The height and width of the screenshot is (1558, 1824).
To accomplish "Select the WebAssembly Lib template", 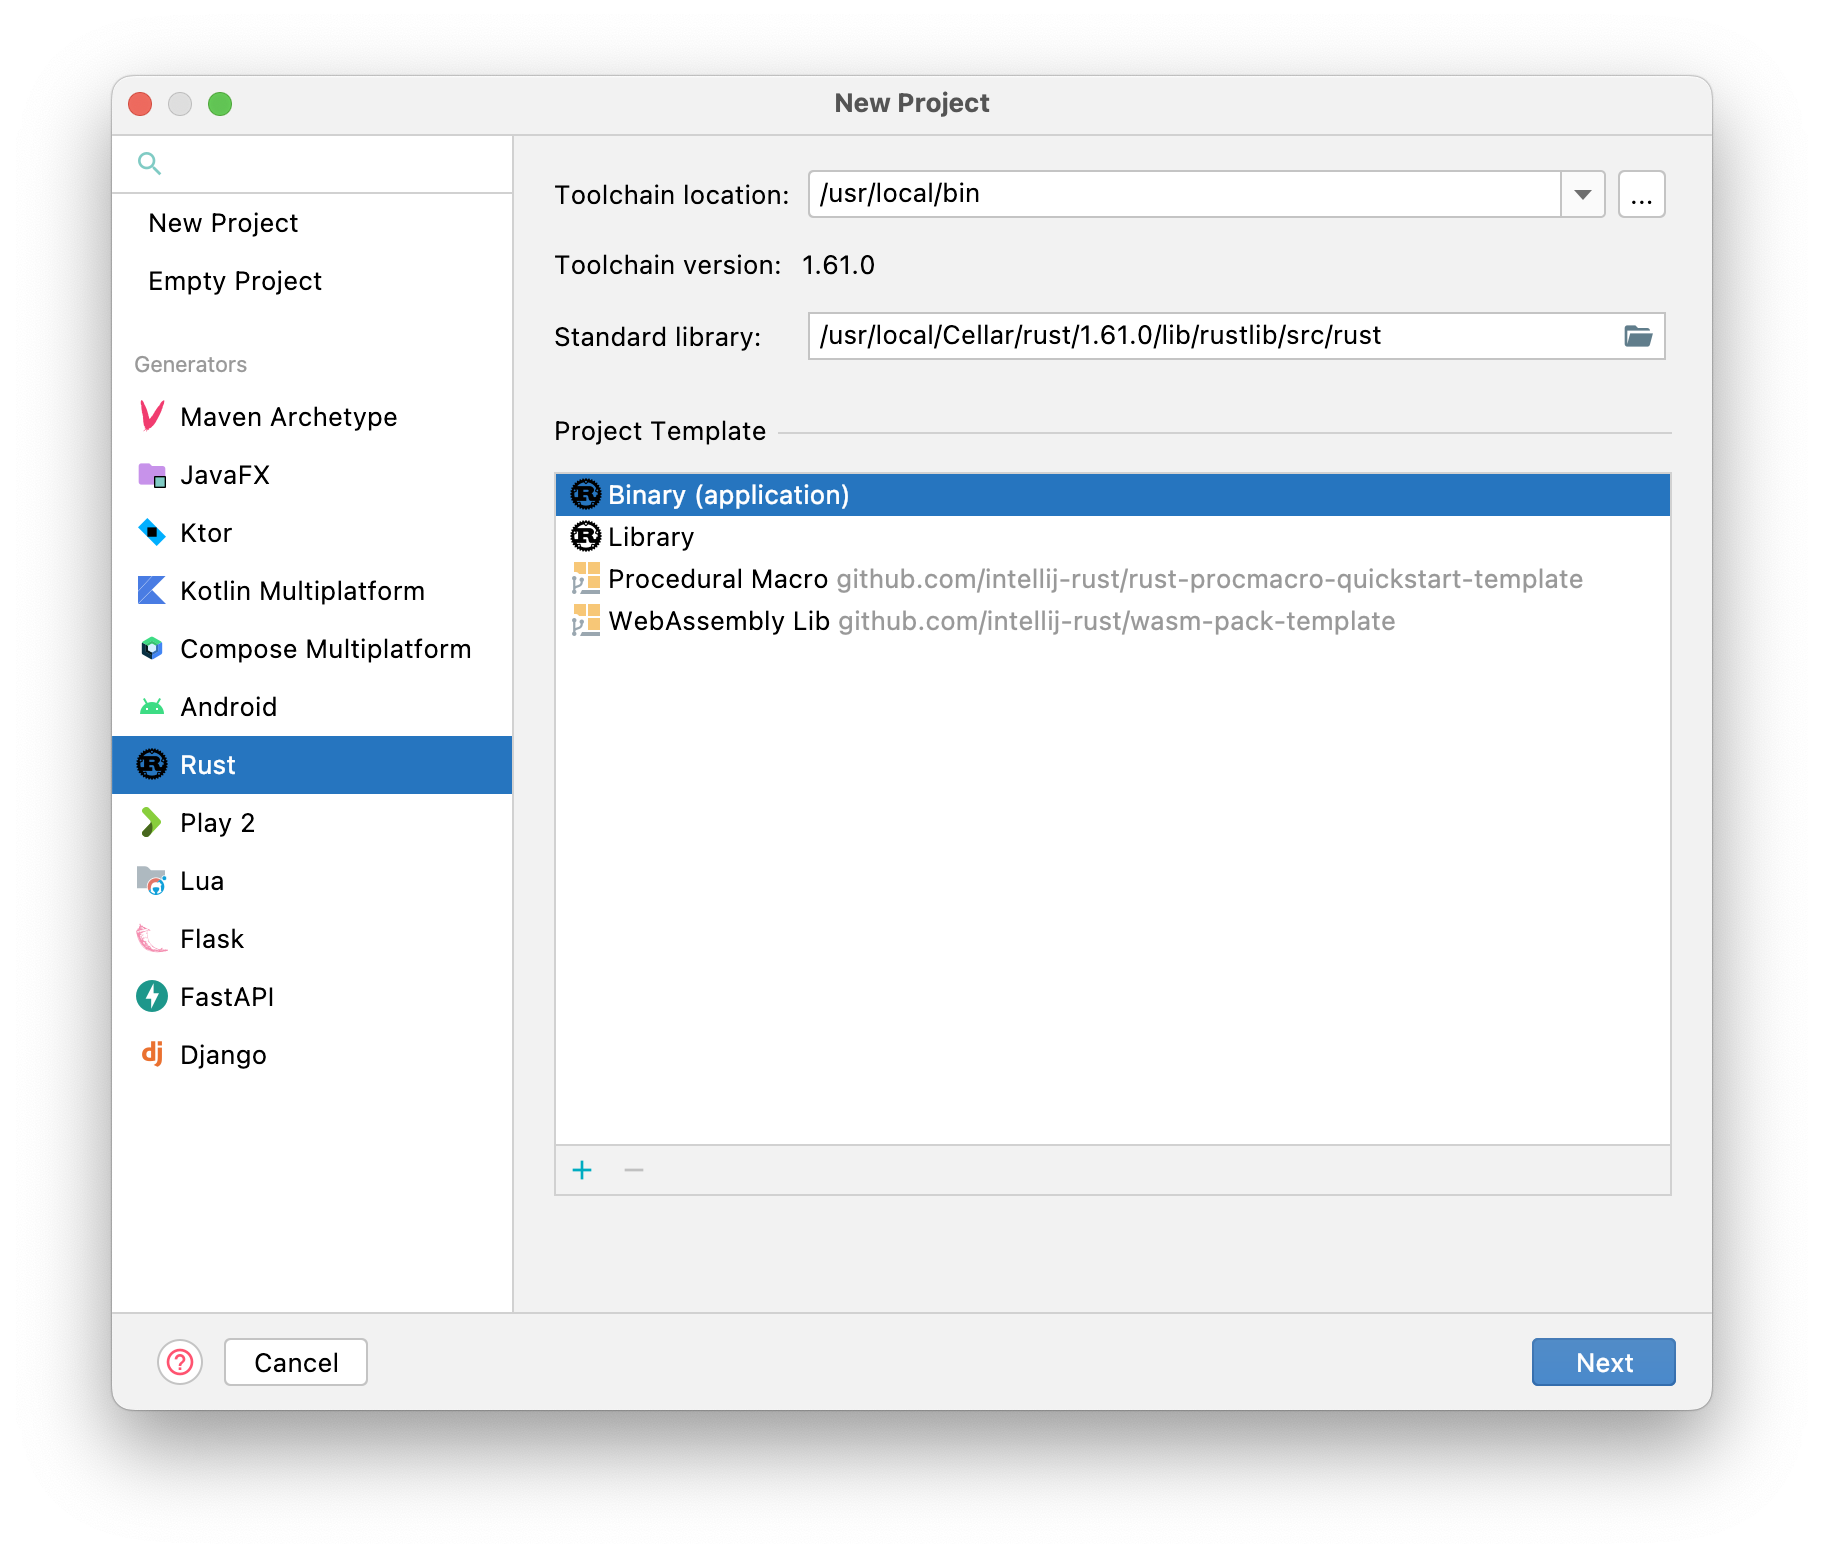I will 718,621.
